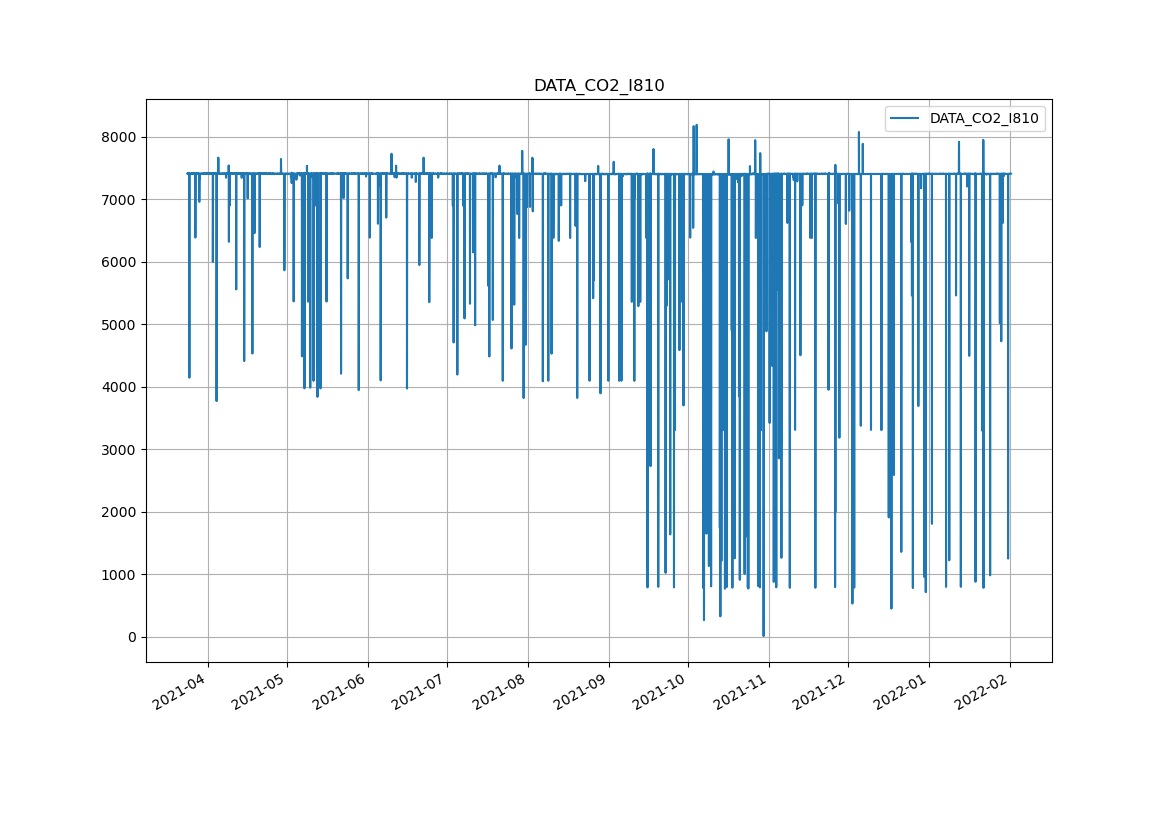Pick the 2021-07 x-axis tick label
The image size is (1169, 827).
pyautogui.click(x=422, y=690)
